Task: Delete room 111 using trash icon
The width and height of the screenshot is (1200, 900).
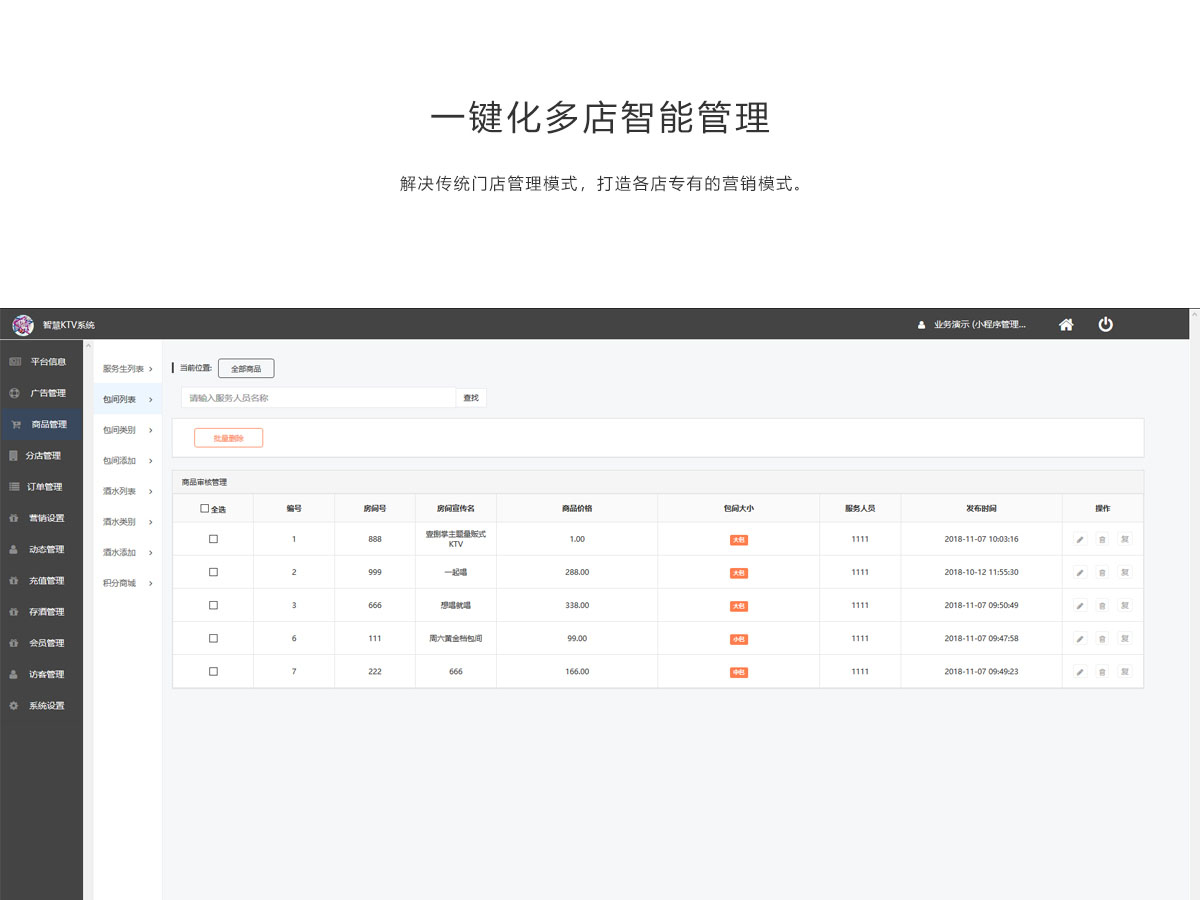Action: (x=1102, y=638)
